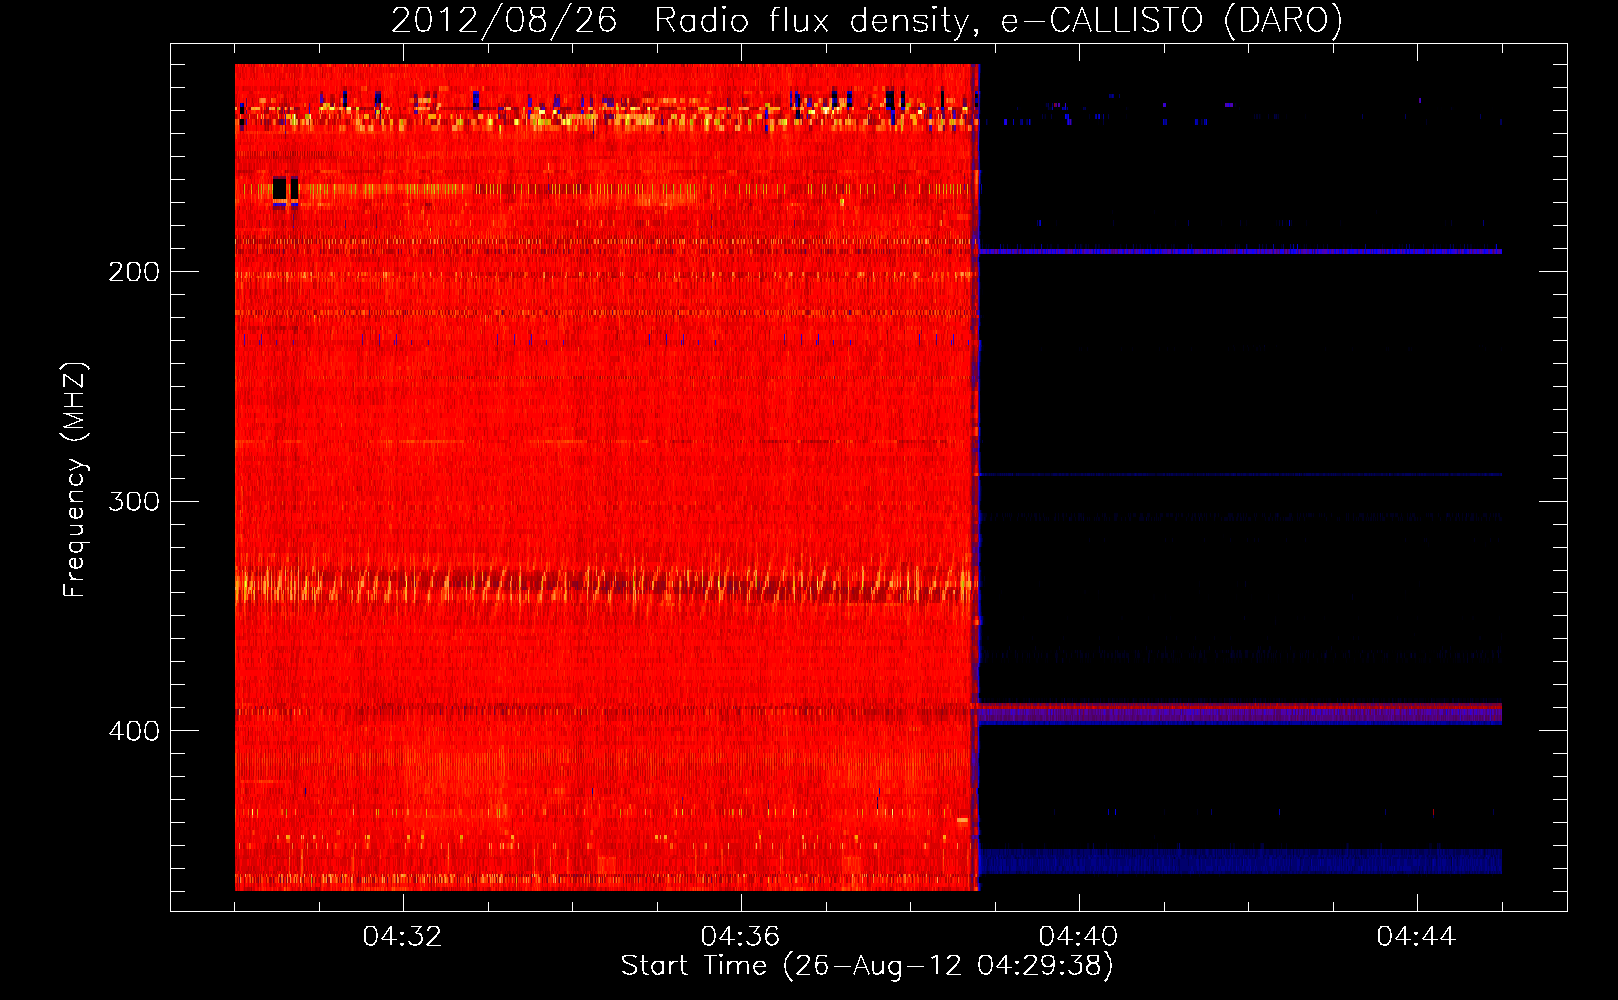Image resolution: width=1618 pixels, height=1000 pixels.
Task: Click the 04:36 time tick label
Action: pyautogui.click(x=740, y=937)
